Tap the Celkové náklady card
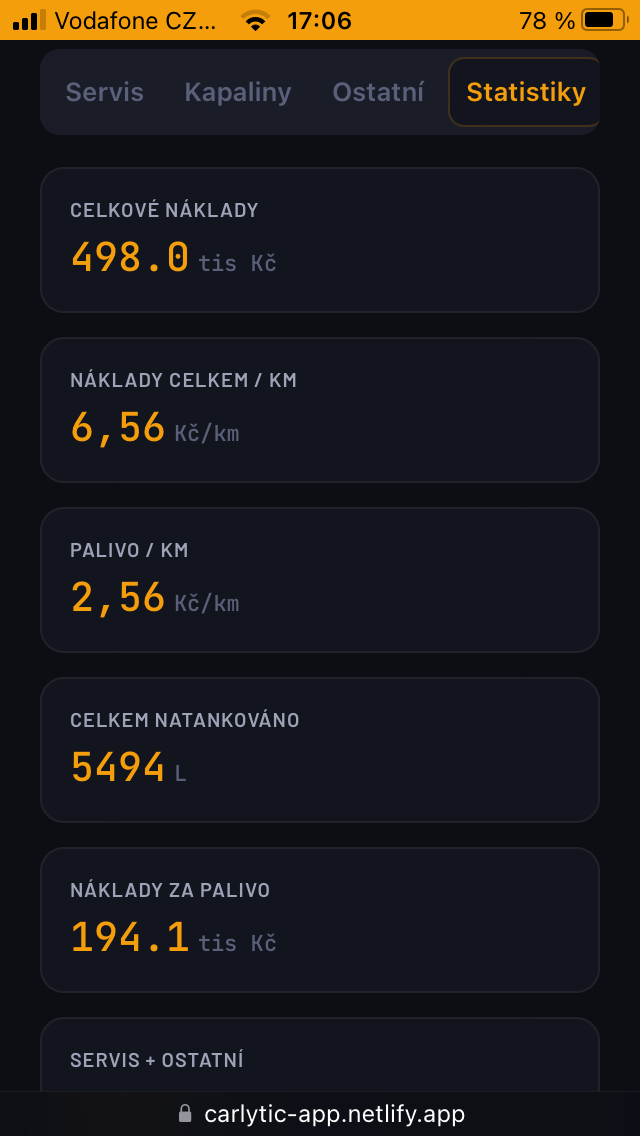The width and height of the screenshot is (640, 1136). coord(320,240)
